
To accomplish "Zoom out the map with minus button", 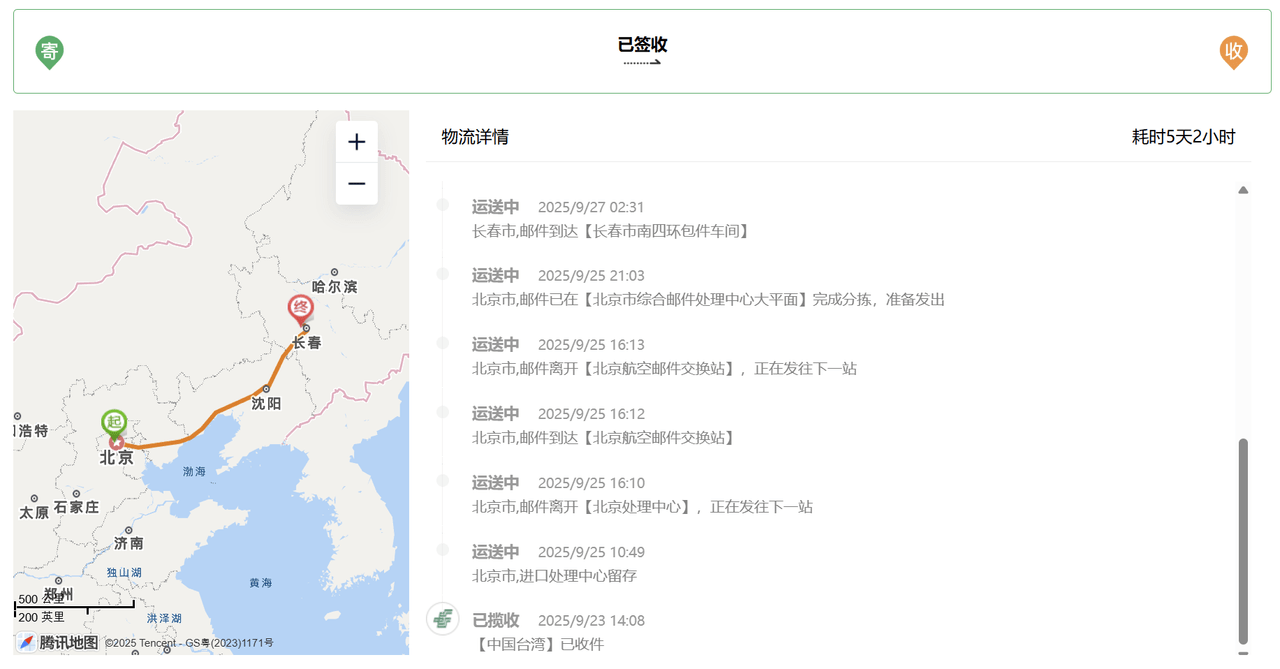I will coord(356,184).
